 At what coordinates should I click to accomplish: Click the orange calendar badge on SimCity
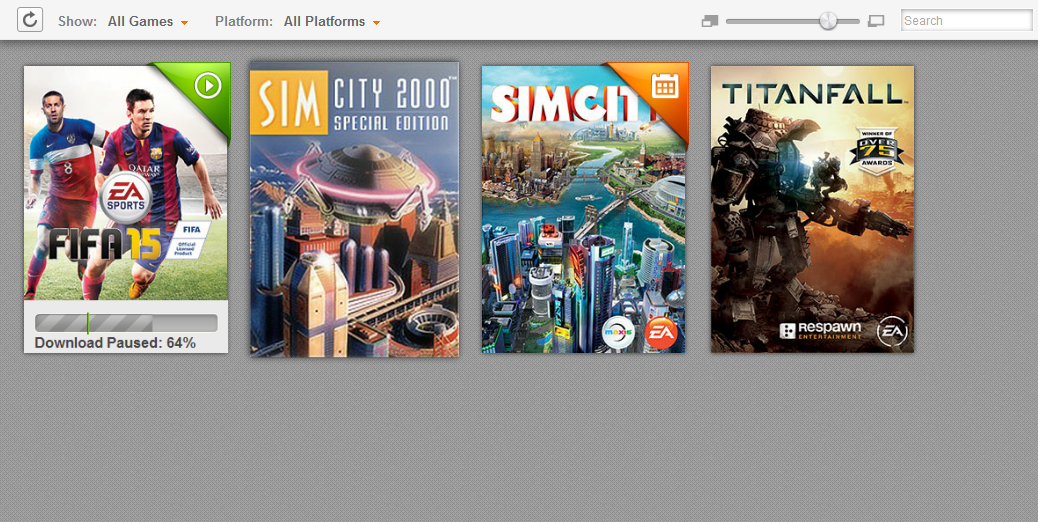pyautogui.click(x=665, y=86)
